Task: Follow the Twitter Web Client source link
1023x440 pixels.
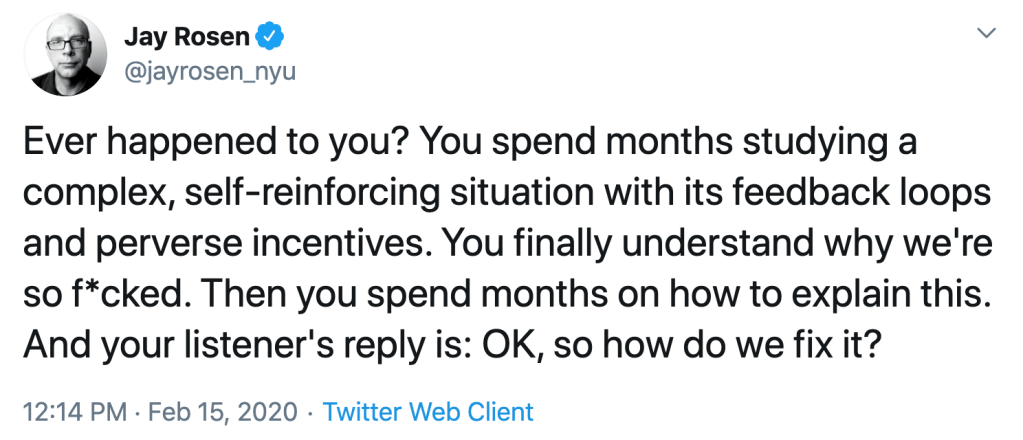Action: pyautogui.click(x=428, y=411)
